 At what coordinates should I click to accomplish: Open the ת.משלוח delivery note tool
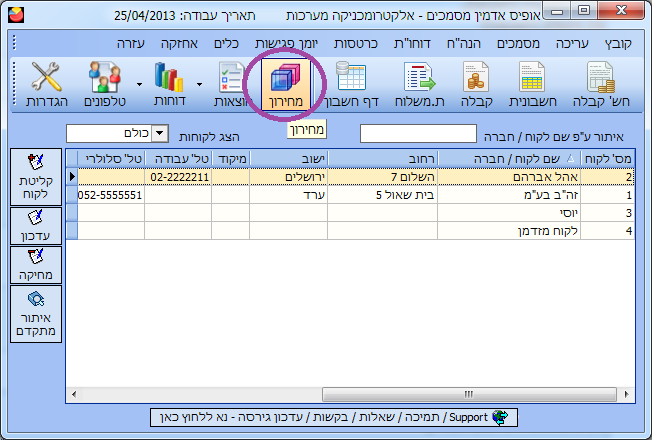tap(420, 85)
